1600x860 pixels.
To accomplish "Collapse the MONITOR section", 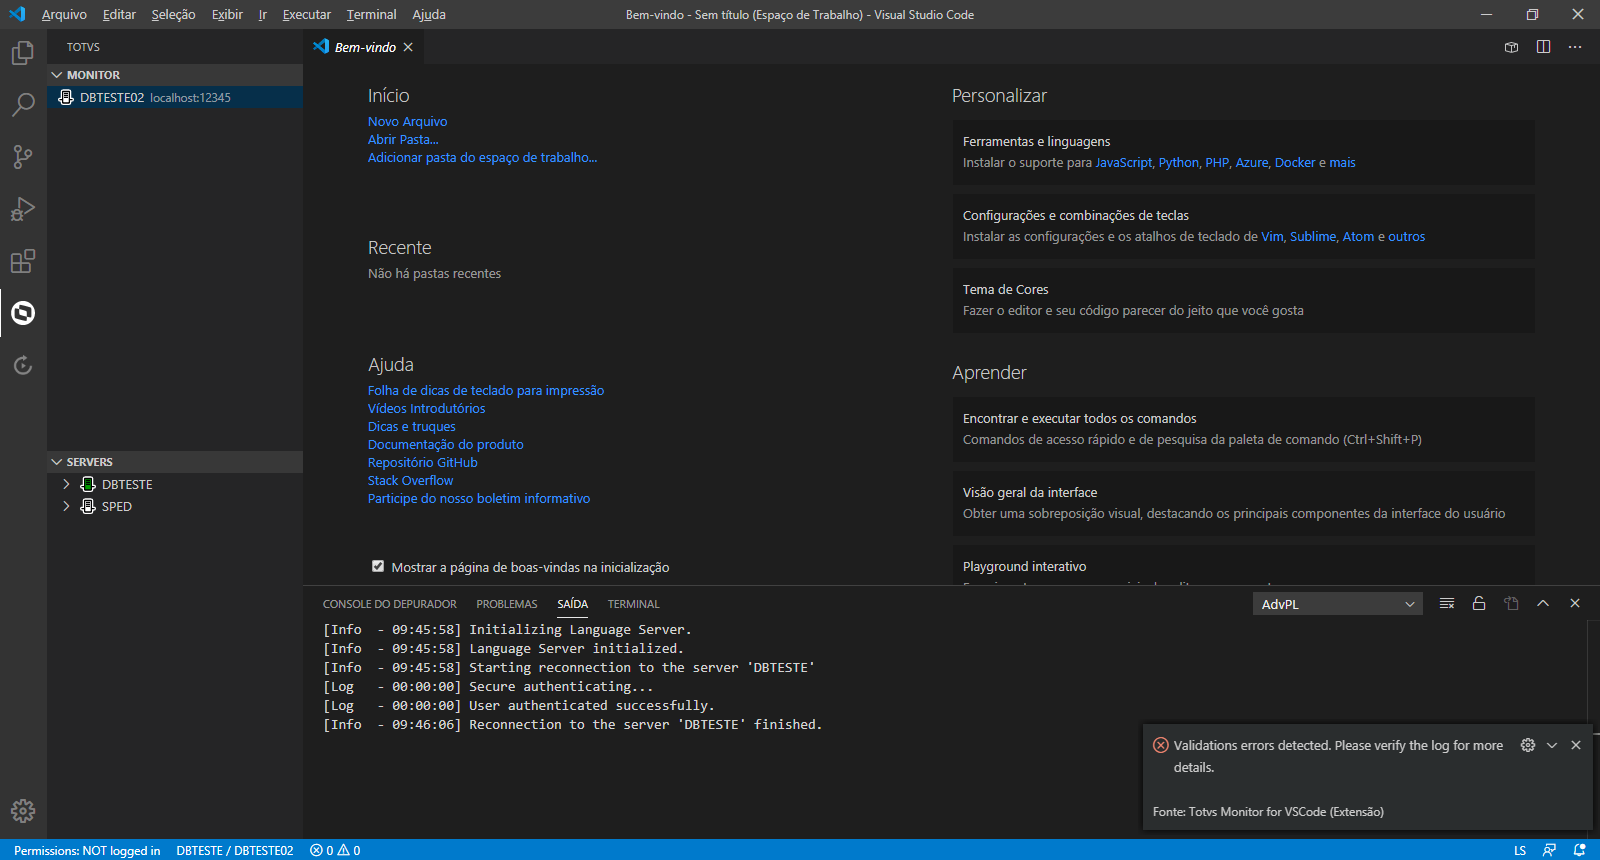I will click(x=175, y=75).
